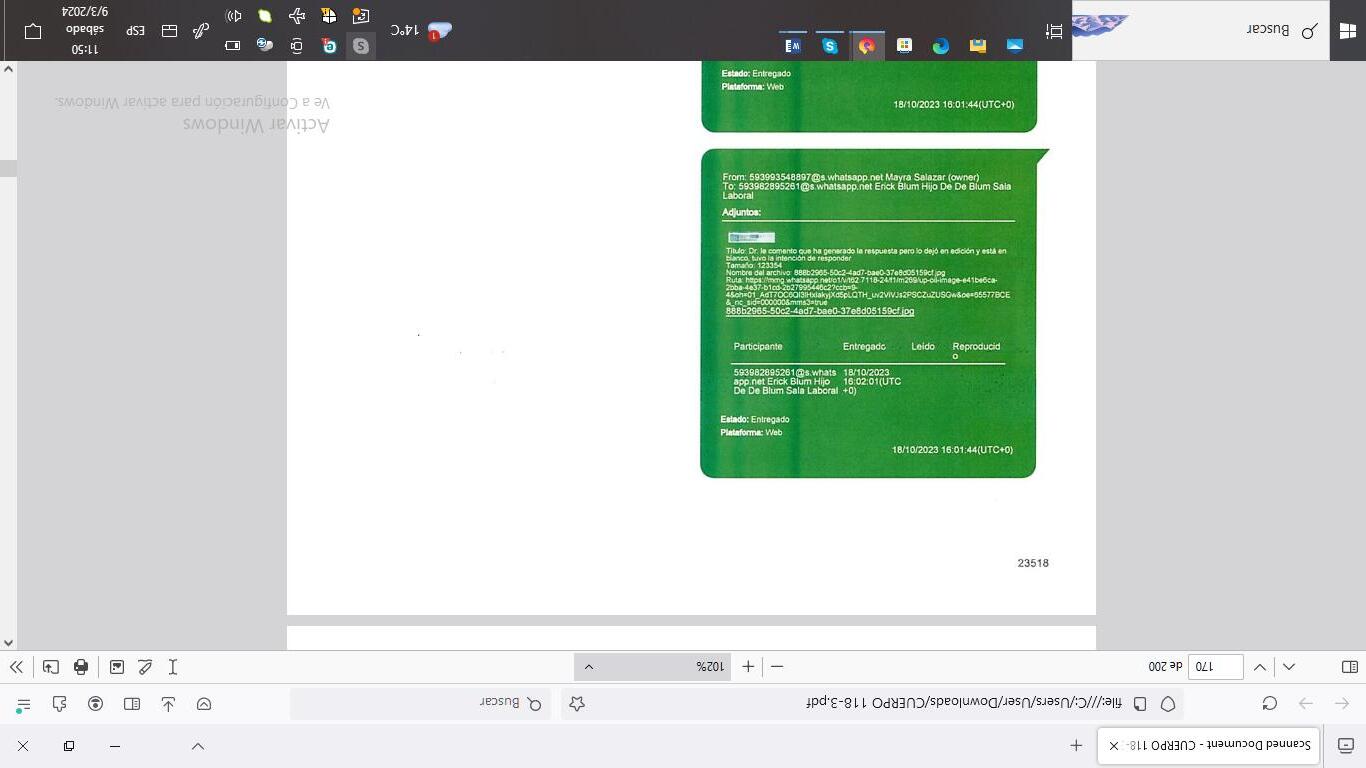Viewport: 1366px width, 768px height.
Task: Open the Firefox application hamburger menu
Action: [x=23, y=704]
